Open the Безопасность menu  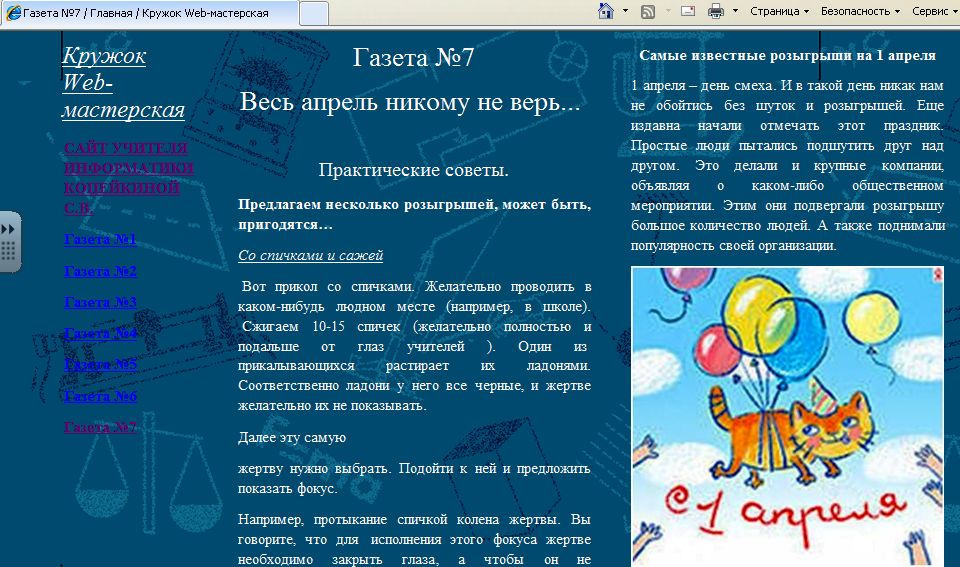pyautogui.click(x=859, y=12)
